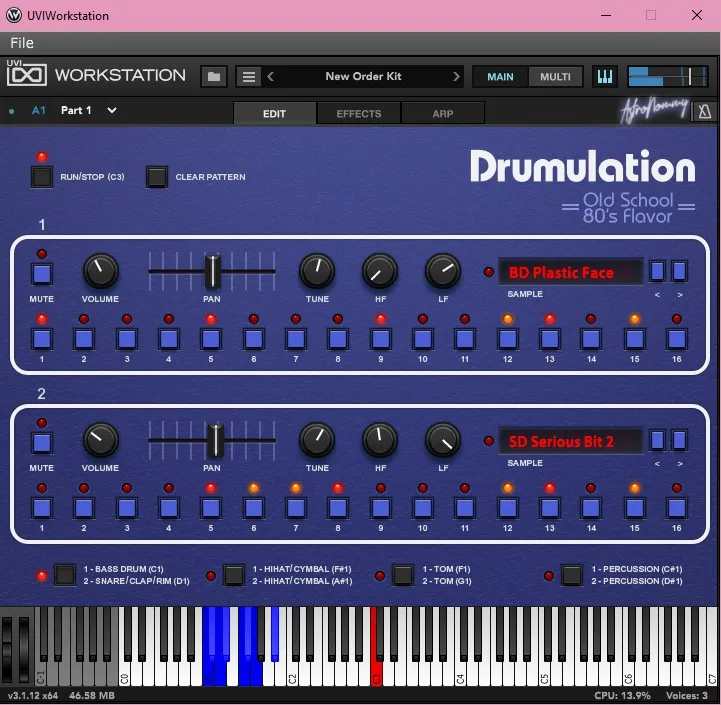The image size is (721, 705).
Task: Click the LF knob of track 2
Action: (443, 440)
